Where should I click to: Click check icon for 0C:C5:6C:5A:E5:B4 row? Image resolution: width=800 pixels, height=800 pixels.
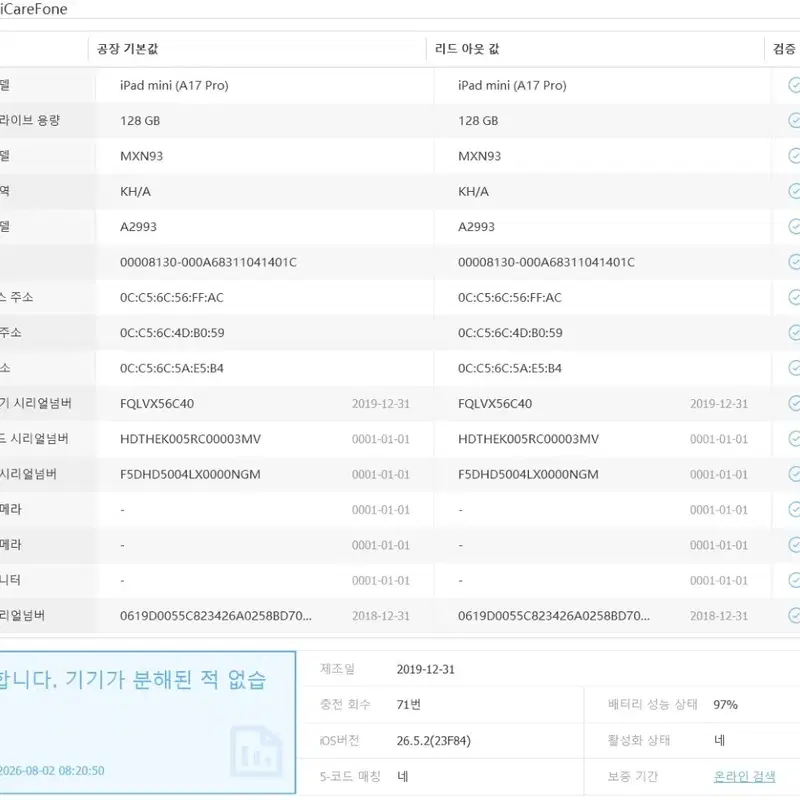pyautogui.click(x=794, y=368)
